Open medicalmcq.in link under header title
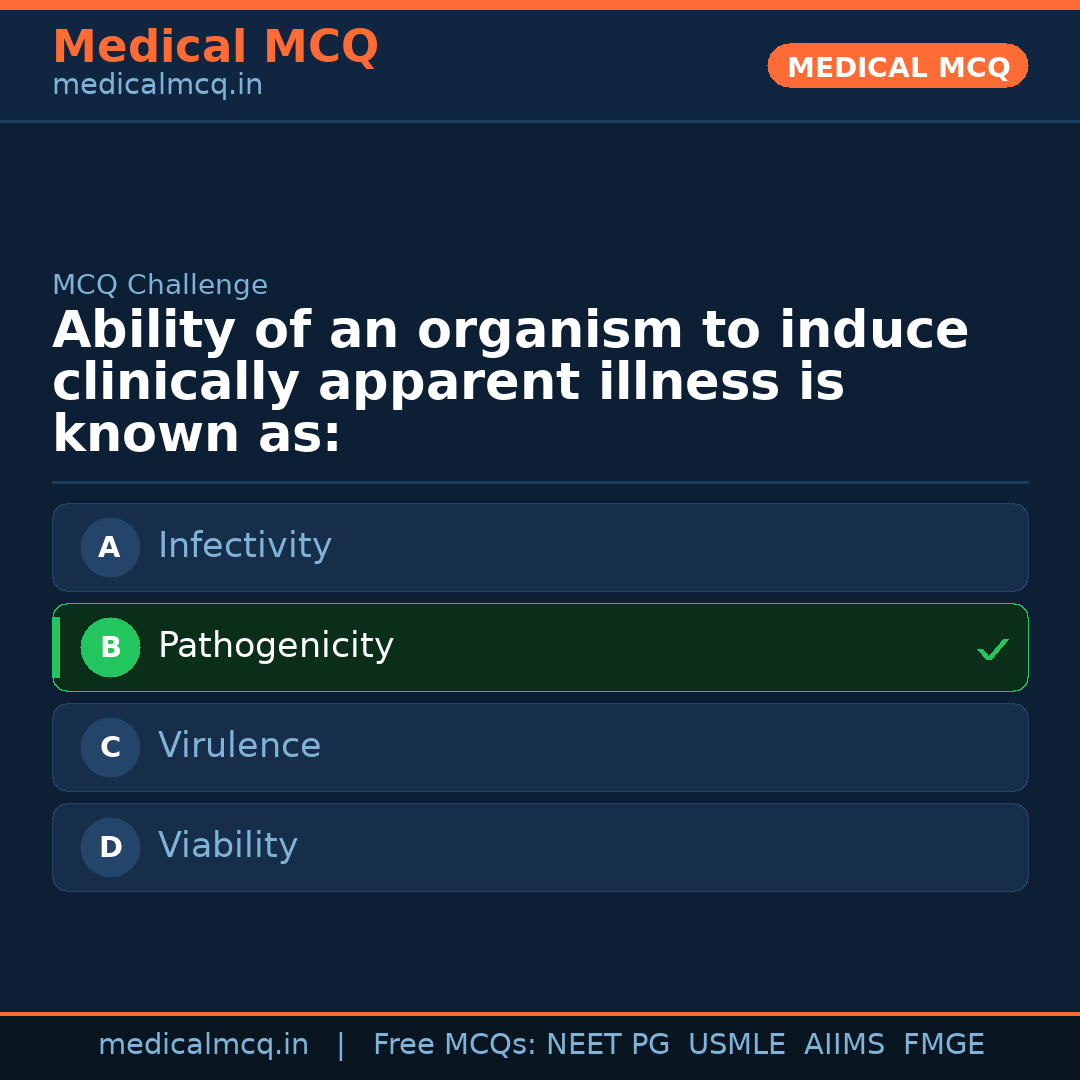 [x=157, y=86]
